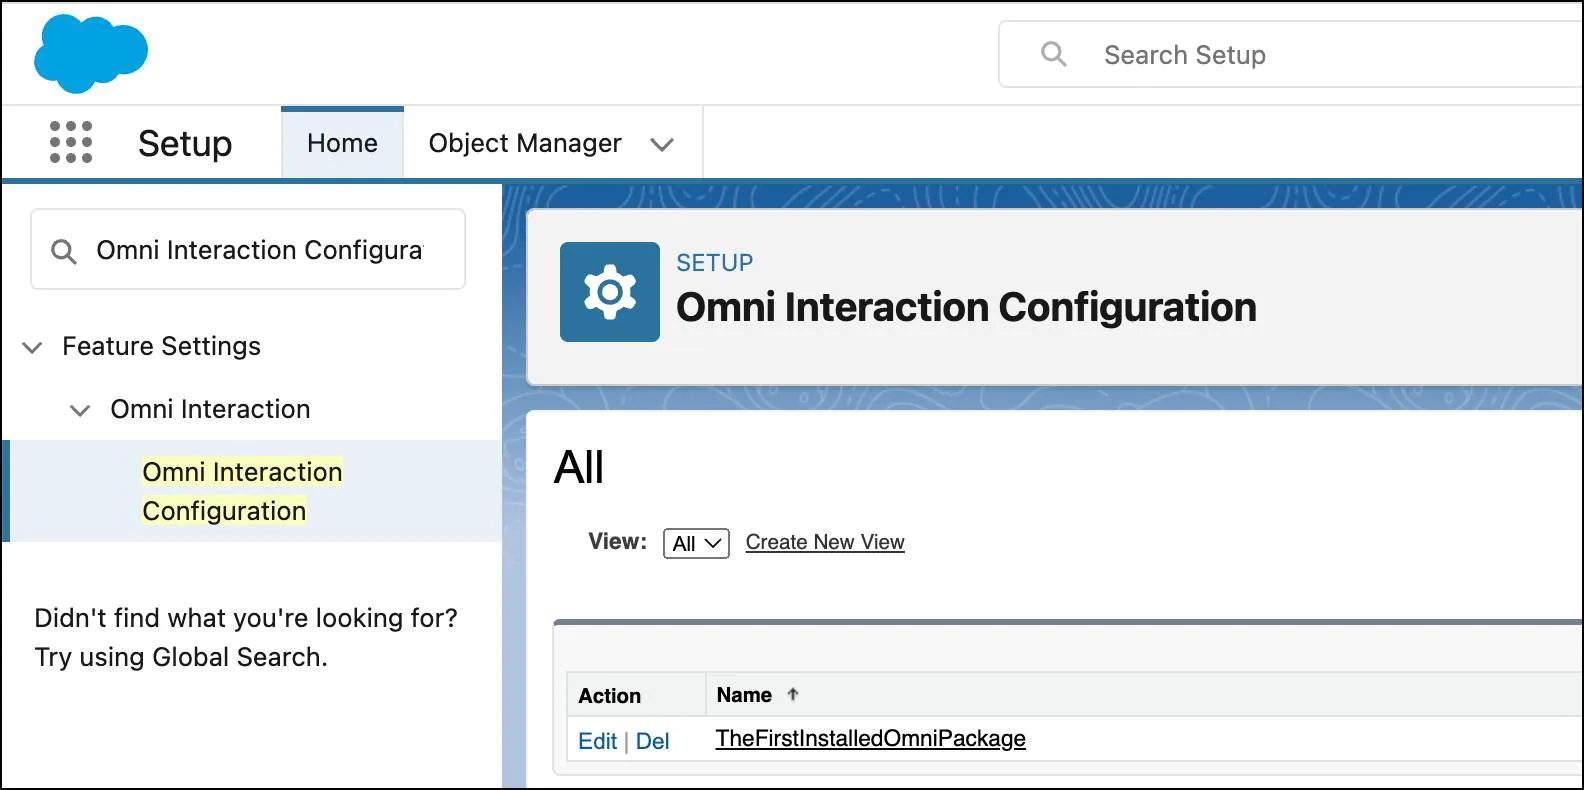Screen dimensions: 1584x790
Task: Click the Quick Find magnifier icon
Action: click(63, 251)
